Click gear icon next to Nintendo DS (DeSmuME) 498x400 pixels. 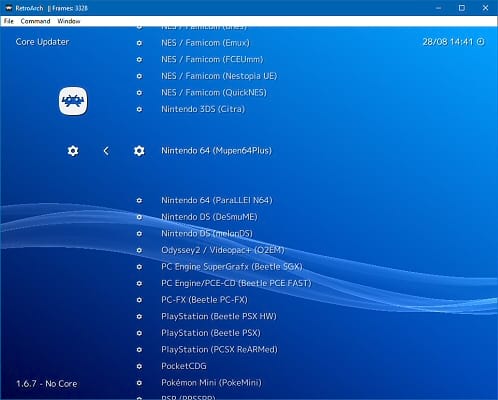pos(139,217)
